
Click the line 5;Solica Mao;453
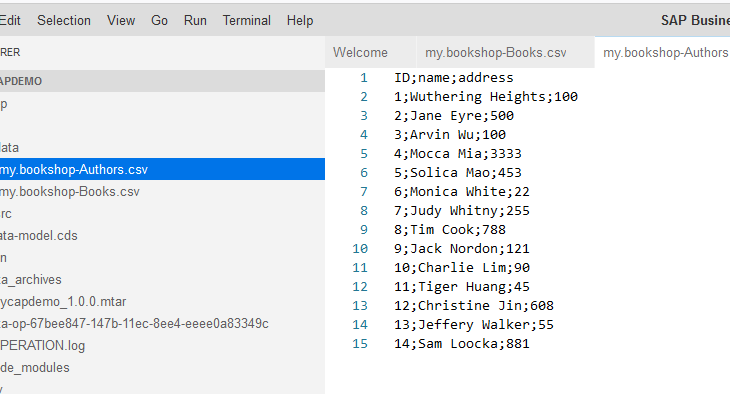coord(458,173)
